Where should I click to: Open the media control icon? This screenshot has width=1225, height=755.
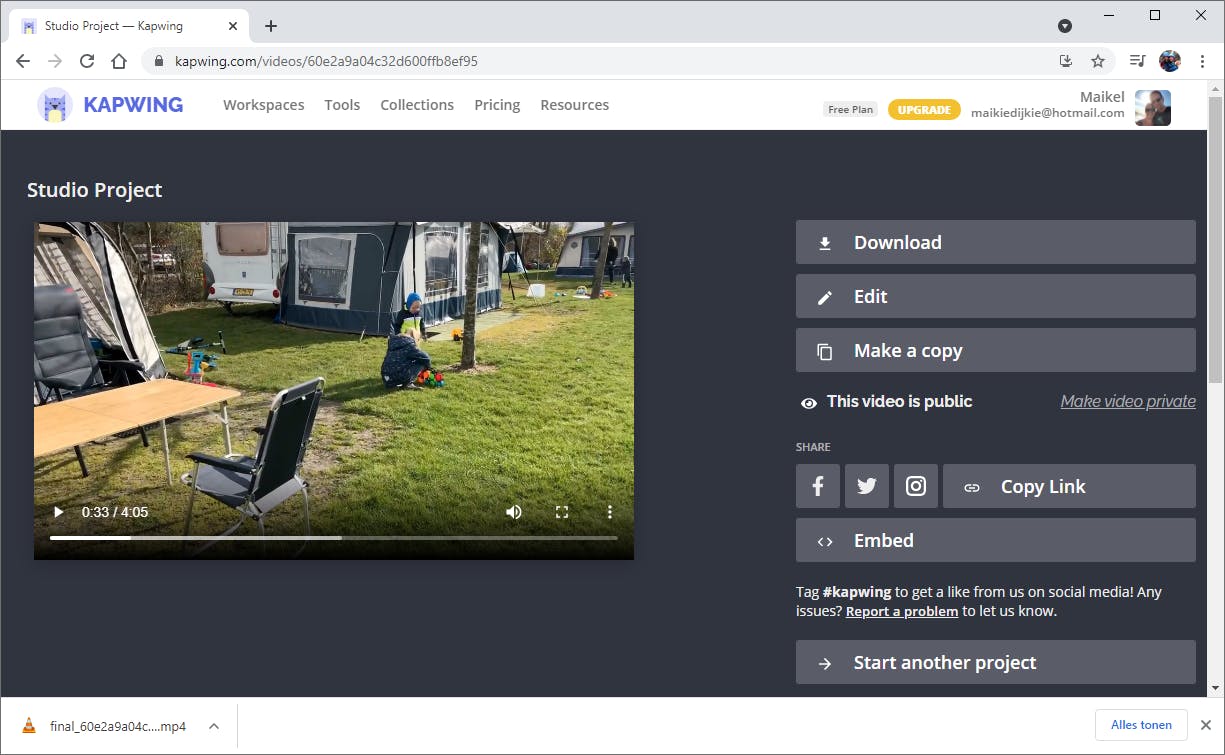1137,61
